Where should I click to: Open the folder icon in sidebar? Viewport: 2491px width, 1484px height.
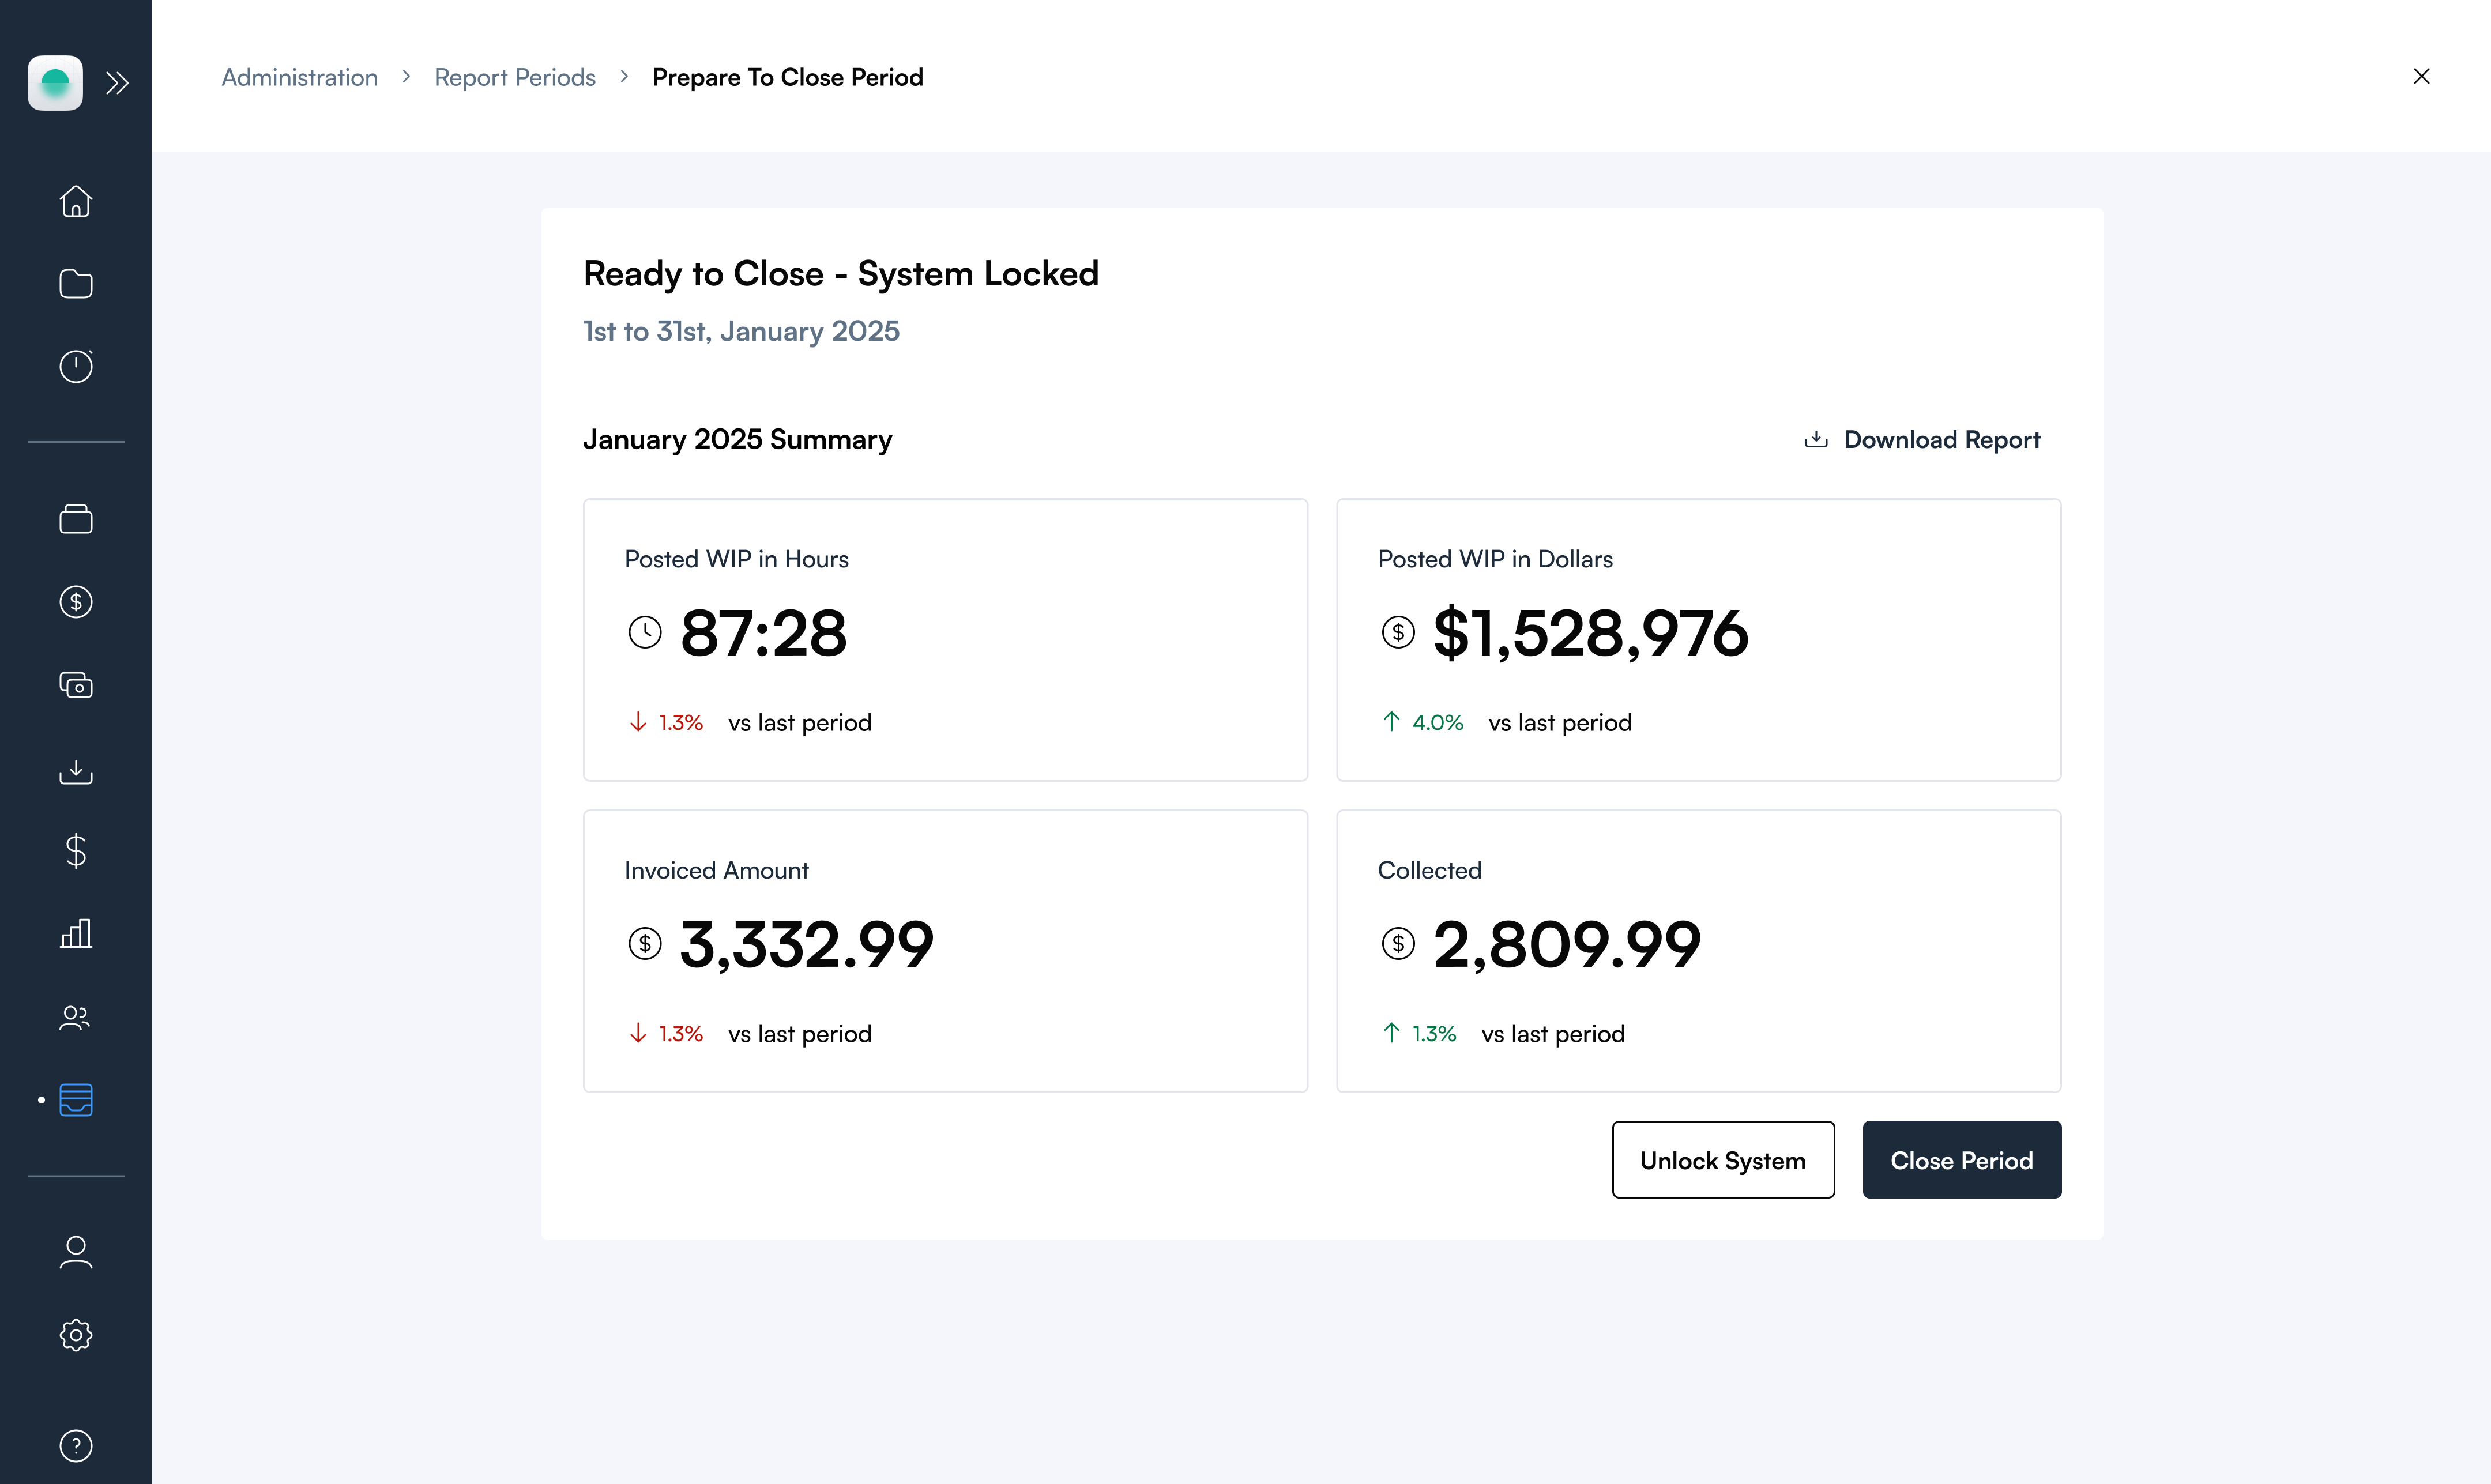76,284
